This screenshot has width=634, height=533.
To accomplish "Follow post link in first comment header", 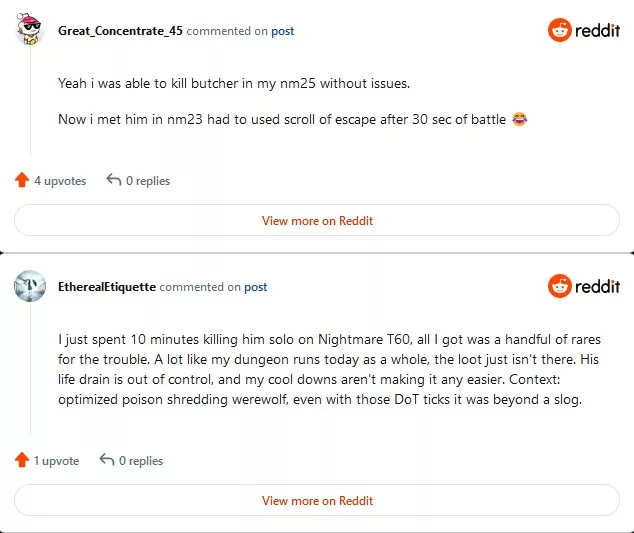I will [x=282, y=31].
